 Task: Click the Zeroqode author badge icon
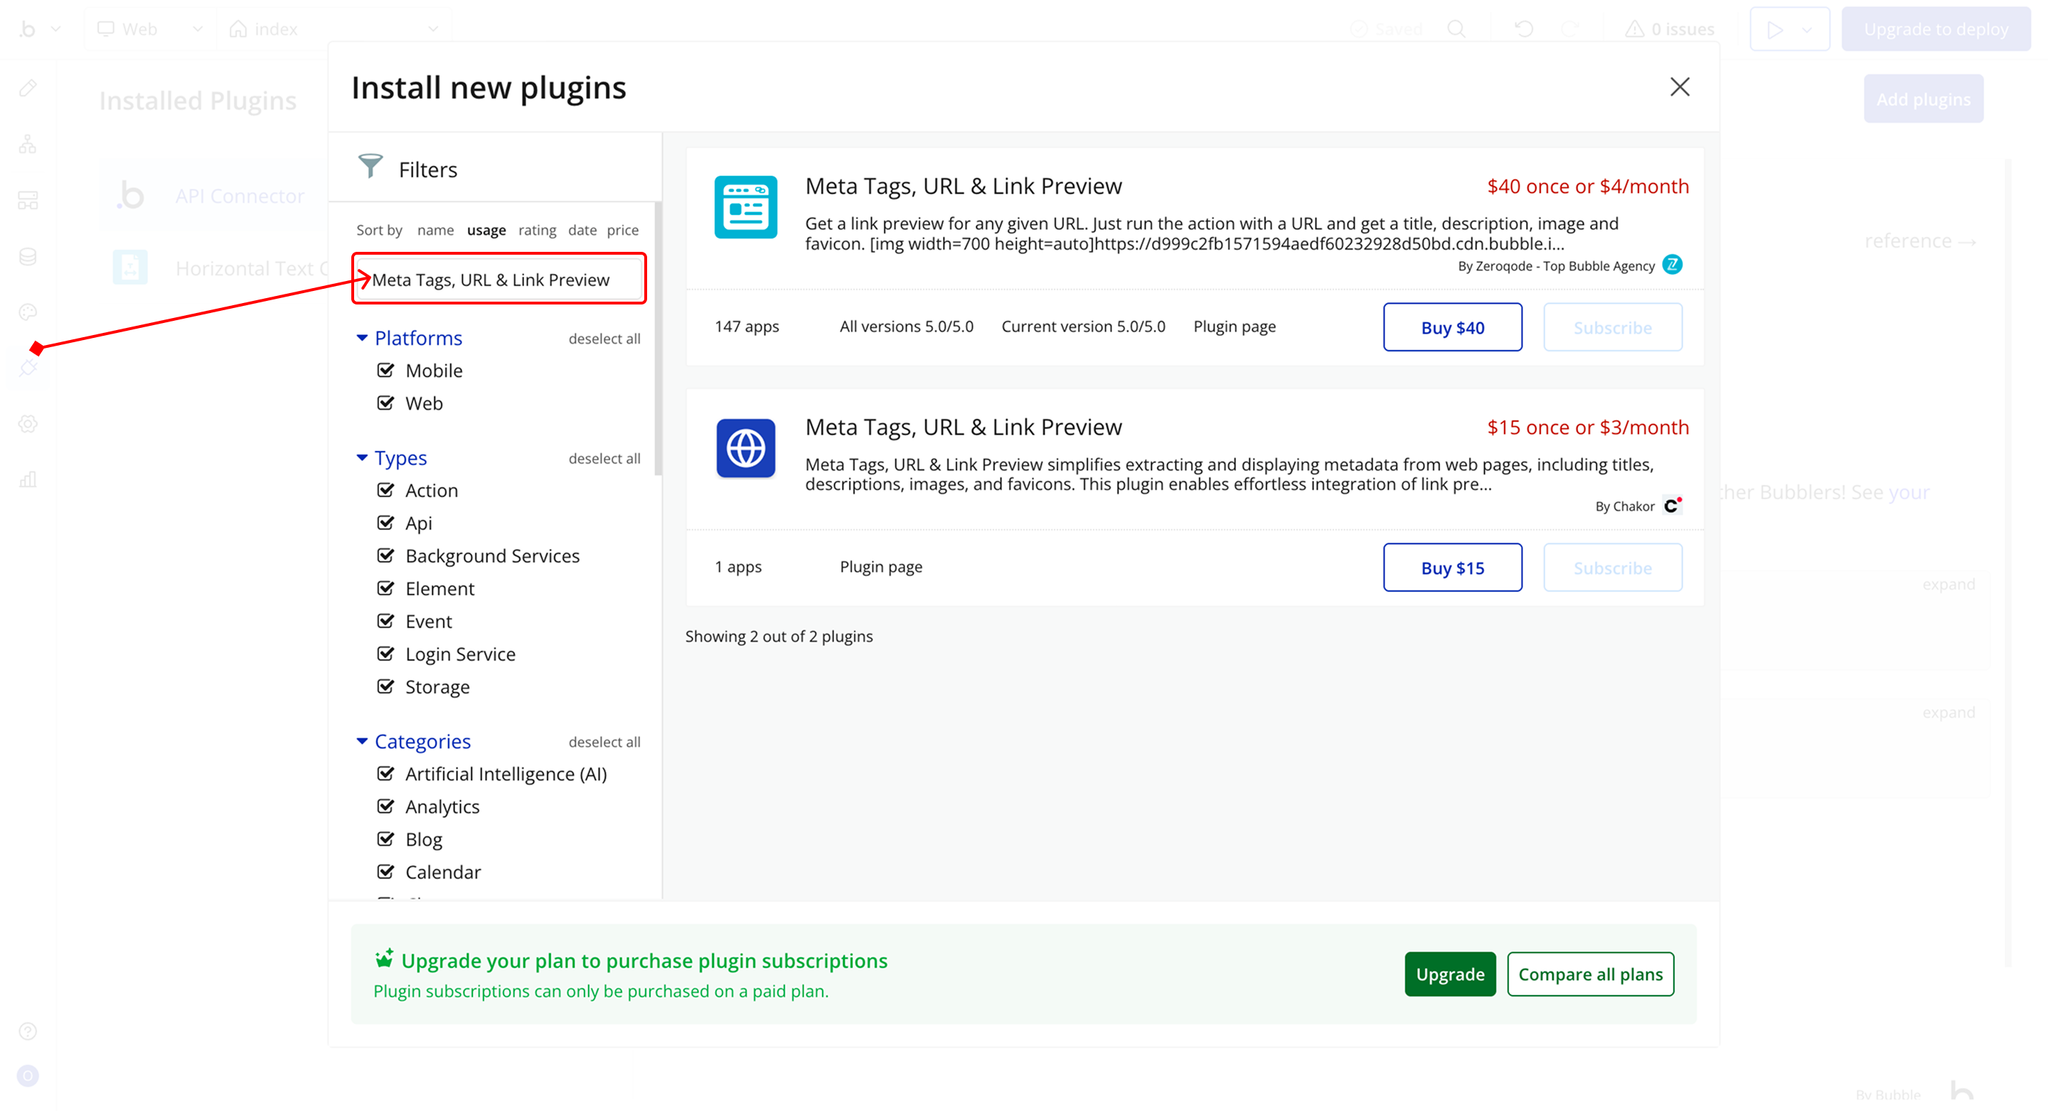pos(1672,265)
